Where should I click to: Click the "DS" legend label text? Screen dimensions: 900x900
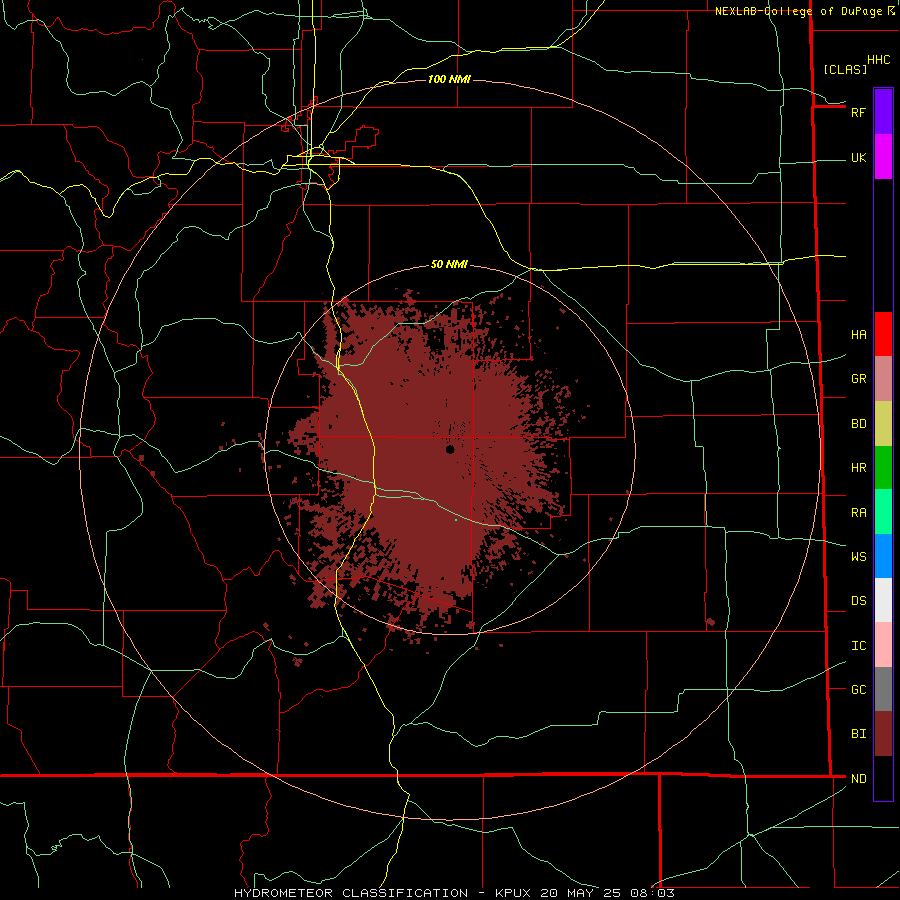coord(859,601)
